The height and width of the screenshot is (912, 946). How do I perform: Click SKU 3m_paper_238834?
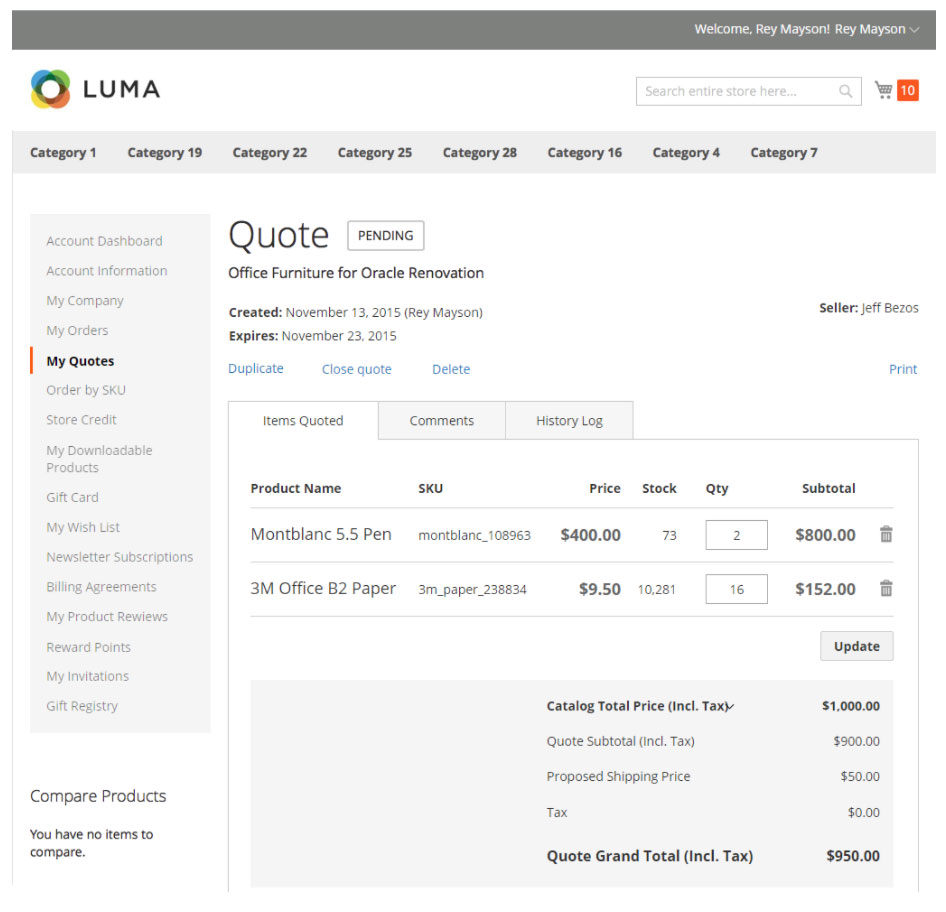point(472,589)
